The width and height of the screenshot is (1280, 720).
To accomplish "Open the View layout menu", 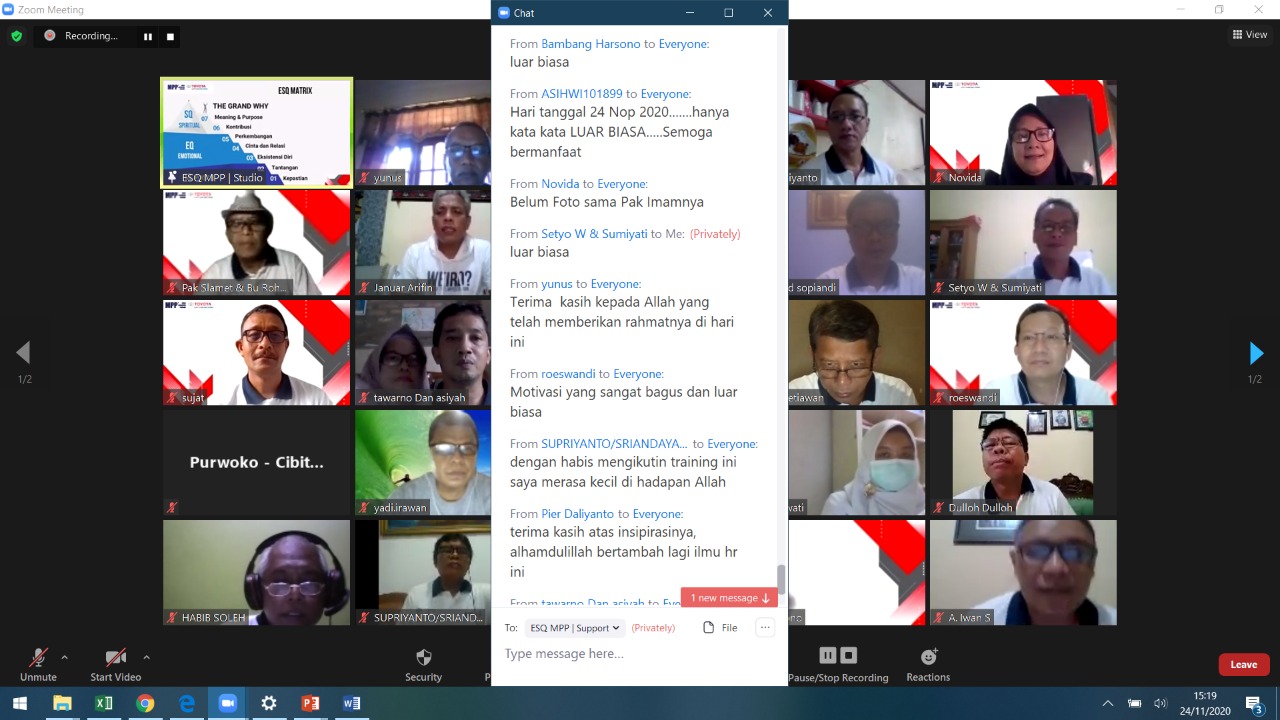I will [1250, 35].
